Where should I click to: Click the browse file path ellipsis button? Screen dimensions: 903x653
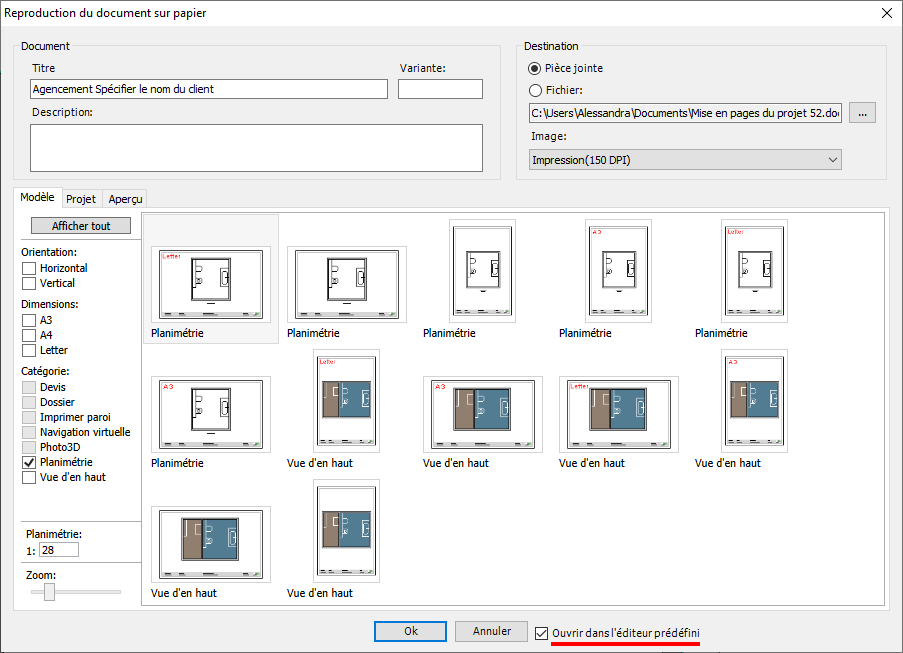click(862, 113)
